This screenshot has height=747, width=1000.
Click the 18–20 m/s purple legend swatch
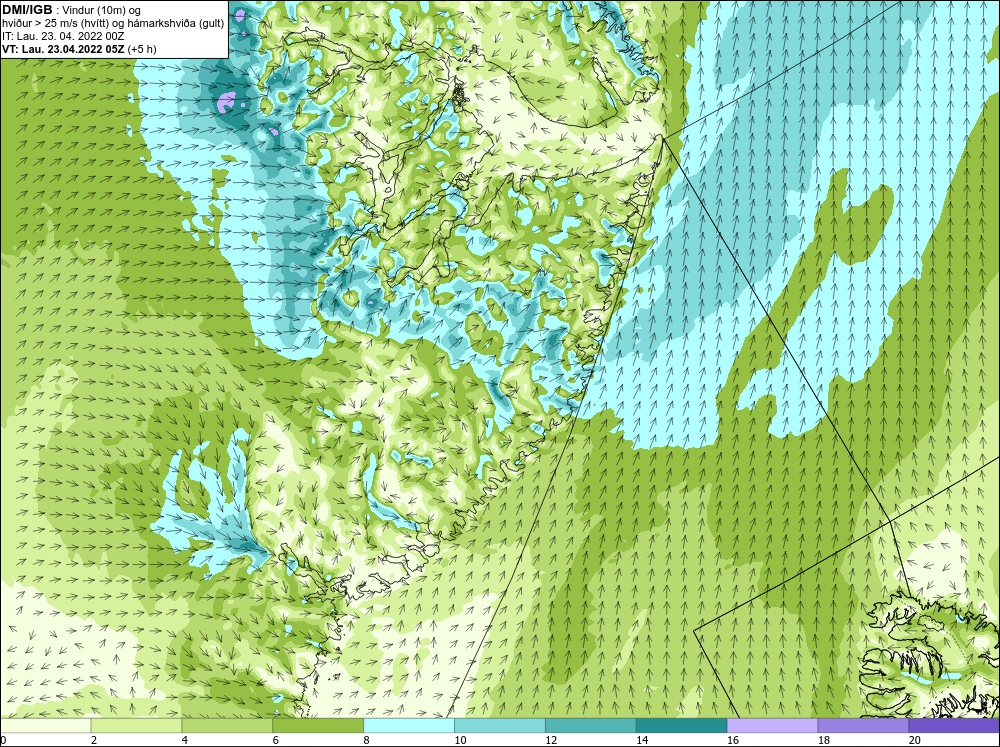click(x=864, y=725)
